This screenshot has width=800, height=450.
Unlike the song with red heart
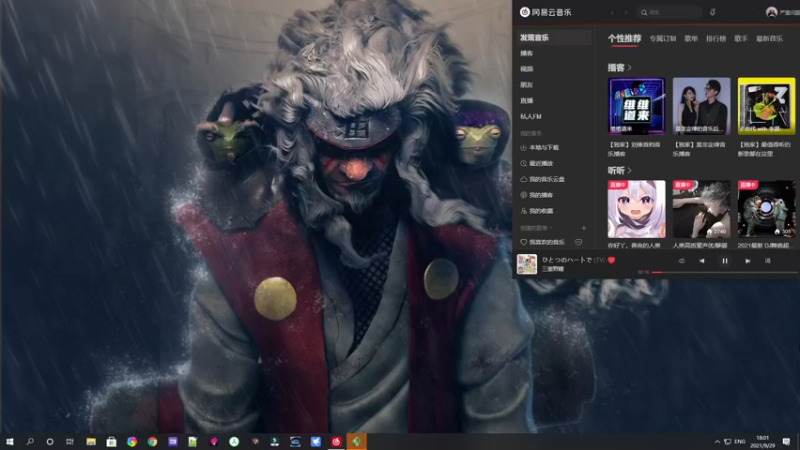611,260
